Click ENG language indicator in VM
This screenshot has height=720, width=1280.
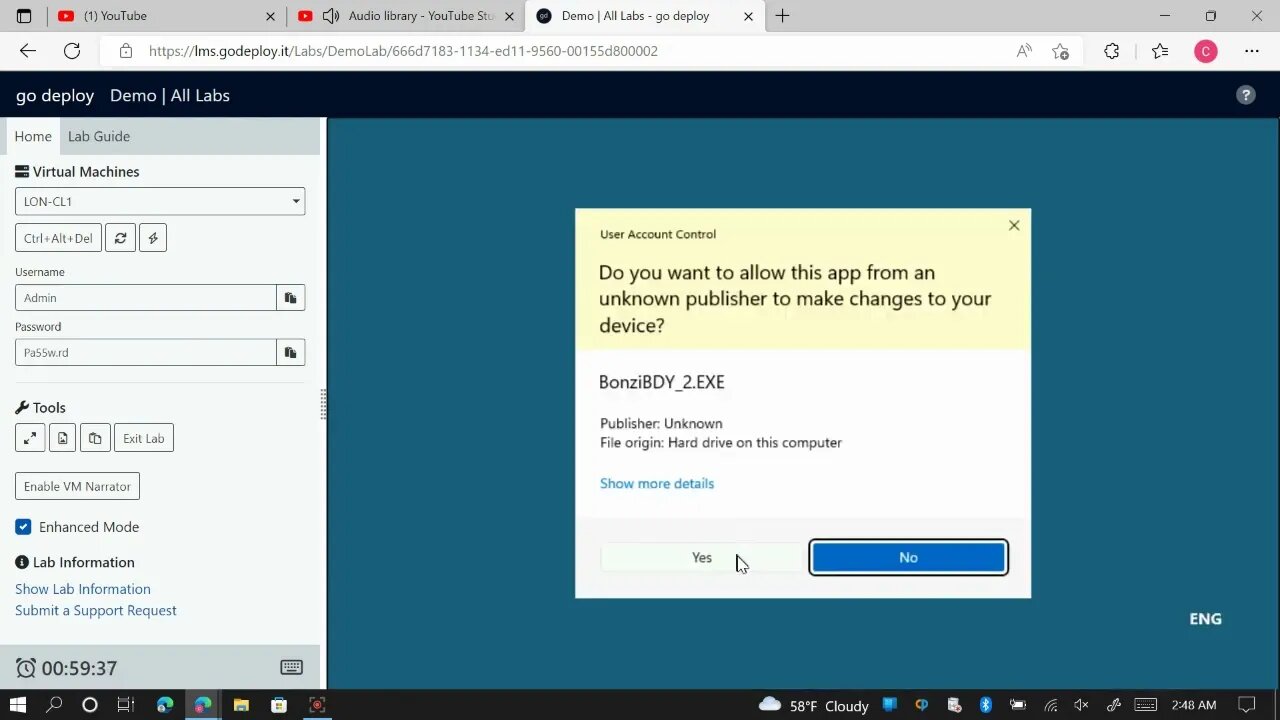point(1205,619)
